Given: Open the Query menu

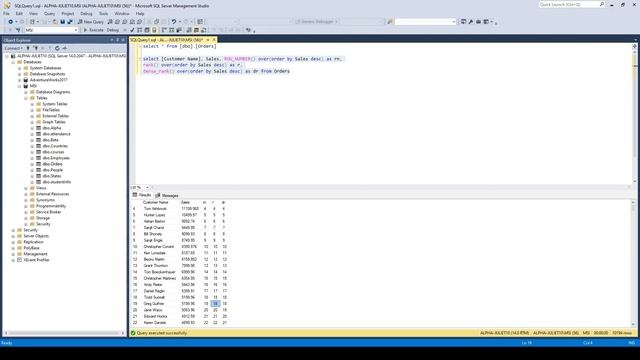Looking at the screenshot, I should click(49, 13).
